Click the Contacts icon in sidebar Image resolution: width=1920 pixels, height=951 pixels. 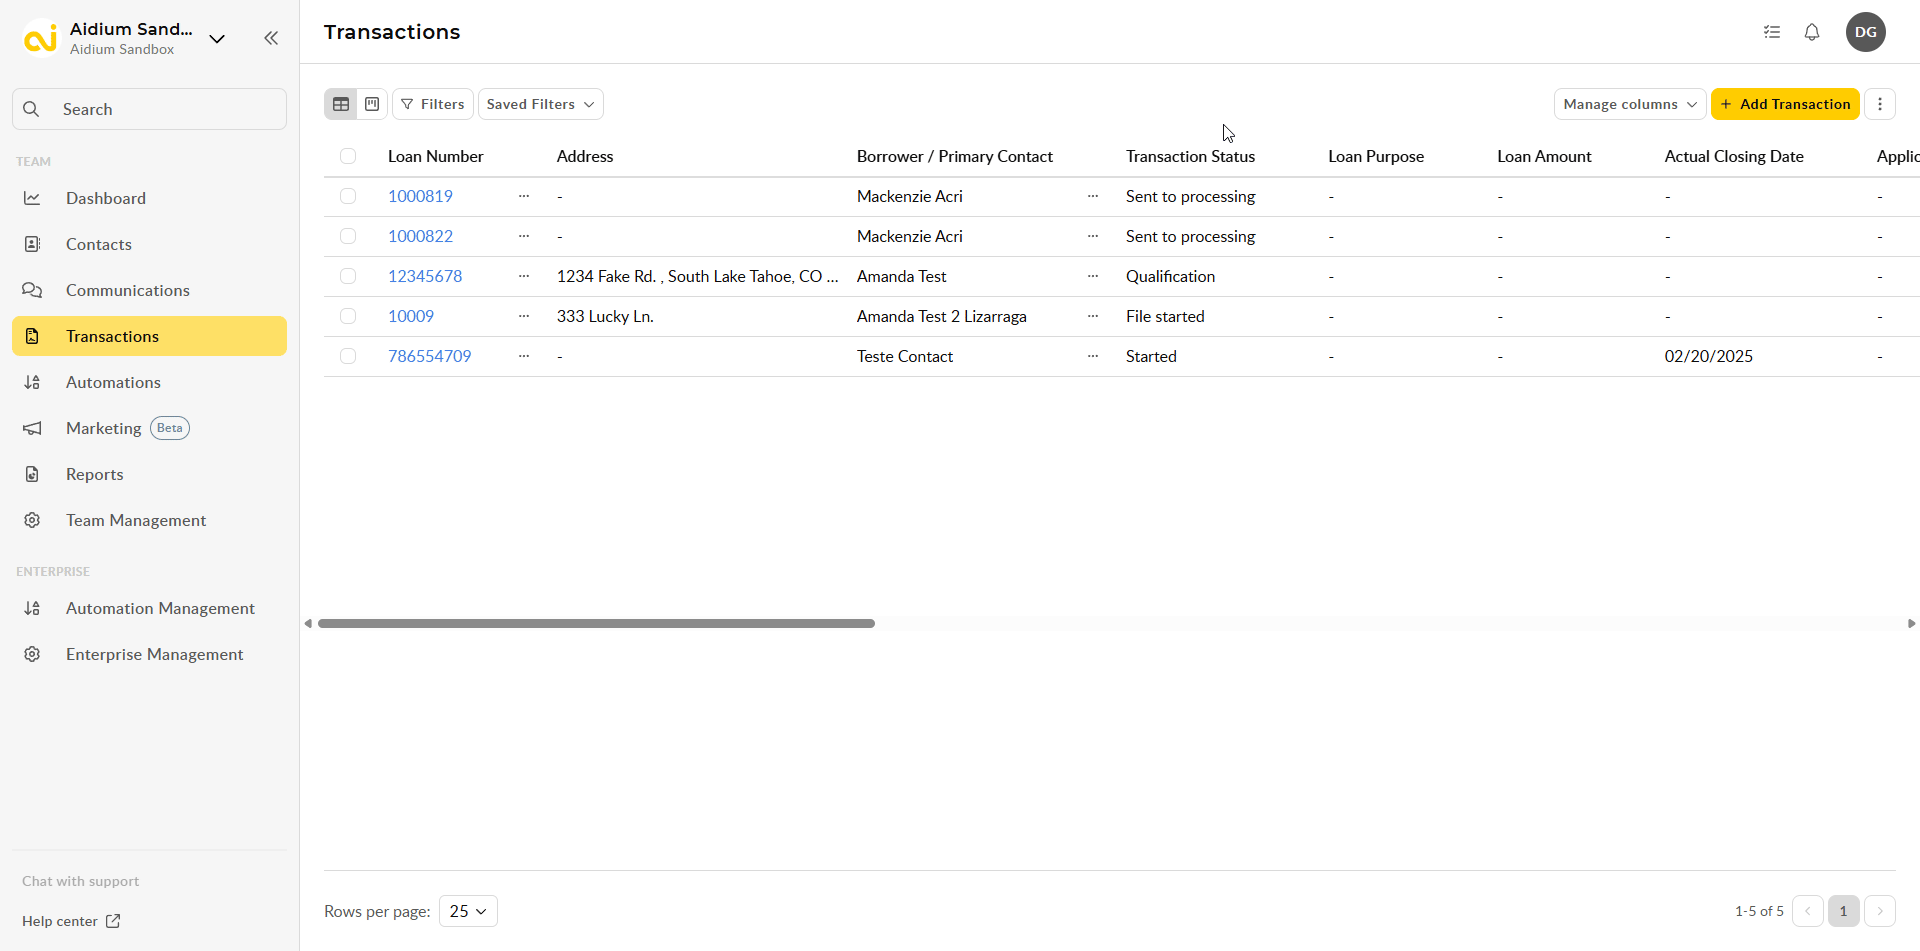32,244
